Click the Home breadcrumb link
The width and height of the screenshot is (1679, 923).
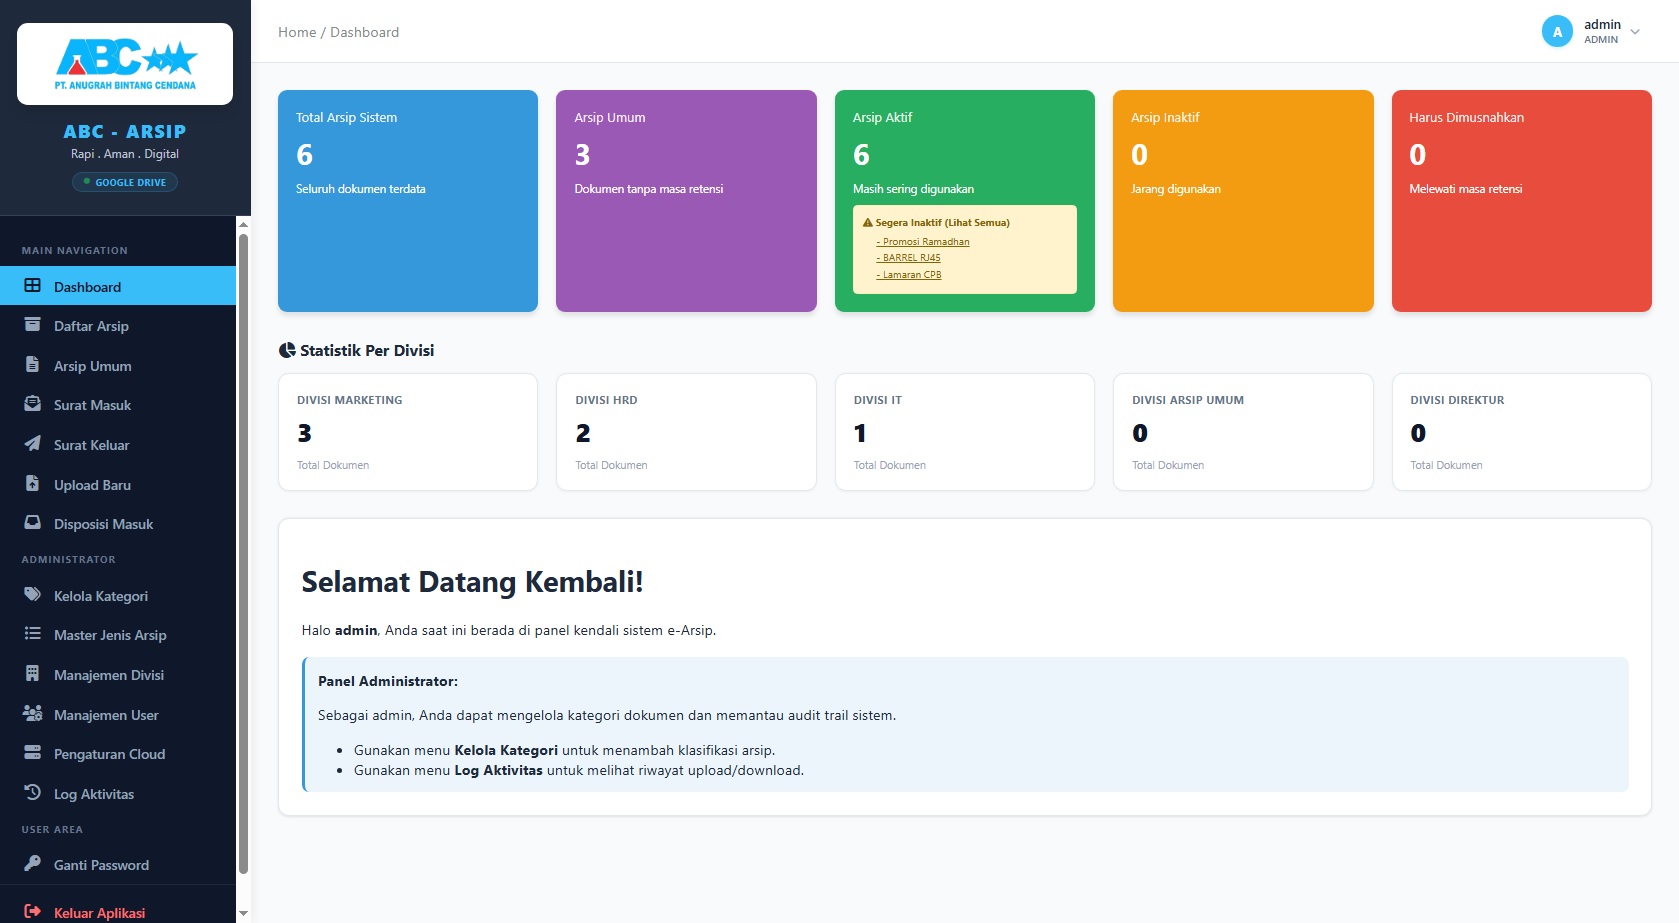[x=297, y=32]
